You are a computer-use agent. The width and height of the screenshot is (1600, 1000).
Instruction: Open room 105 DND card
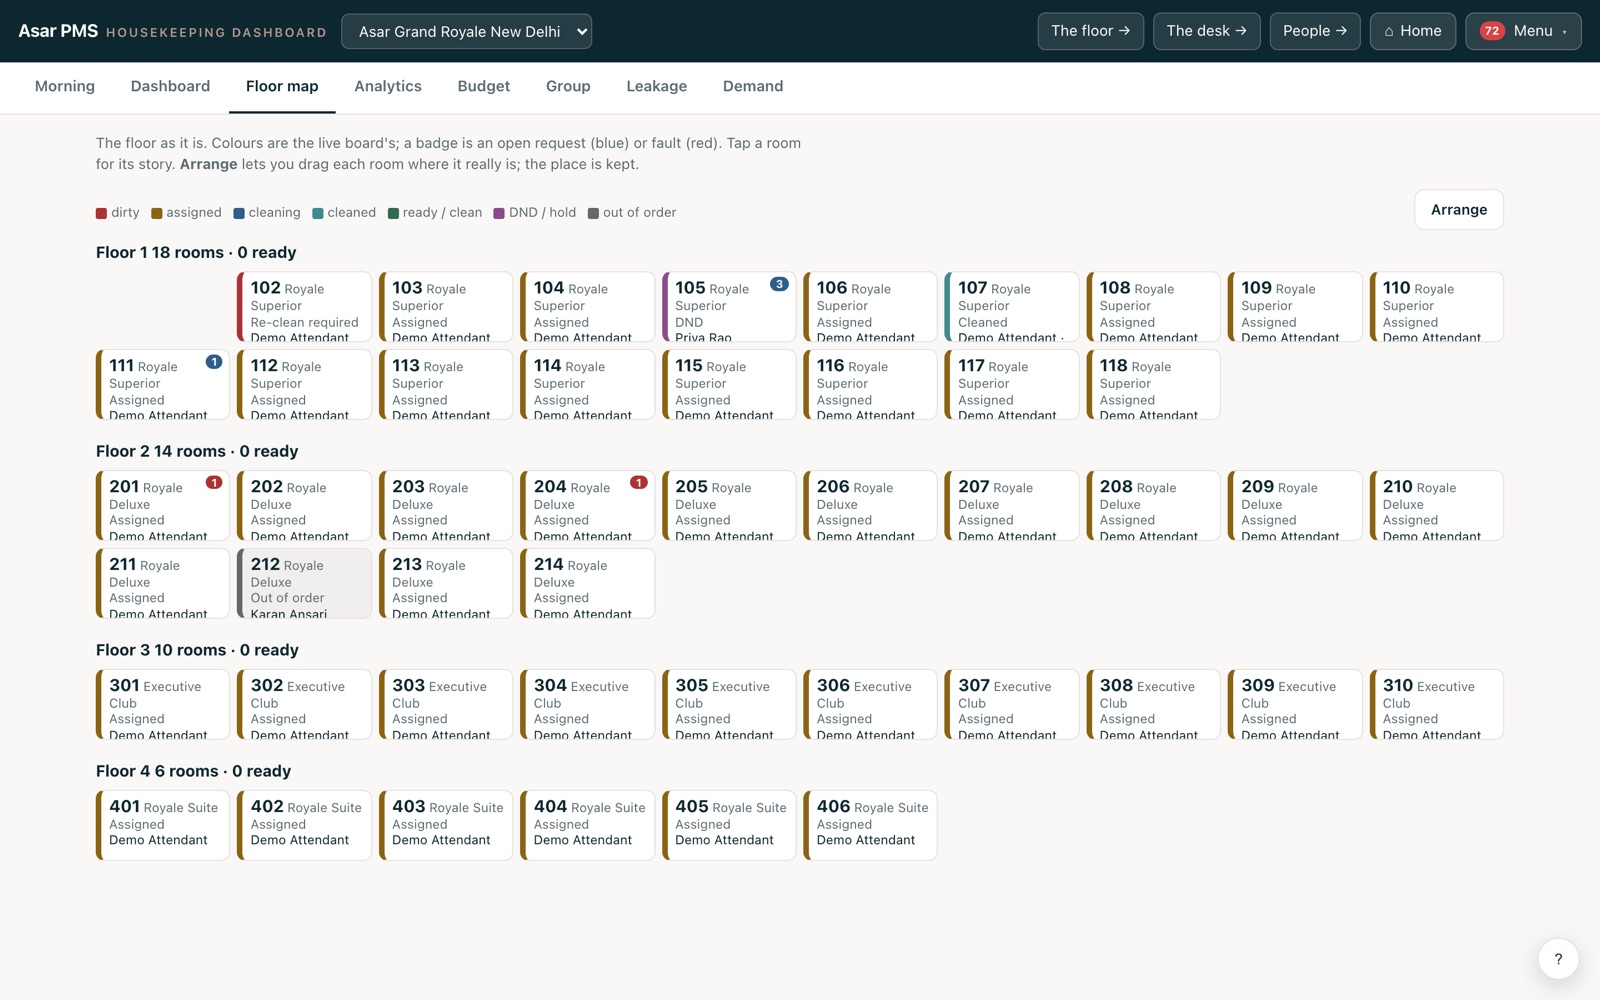(729, 307)
